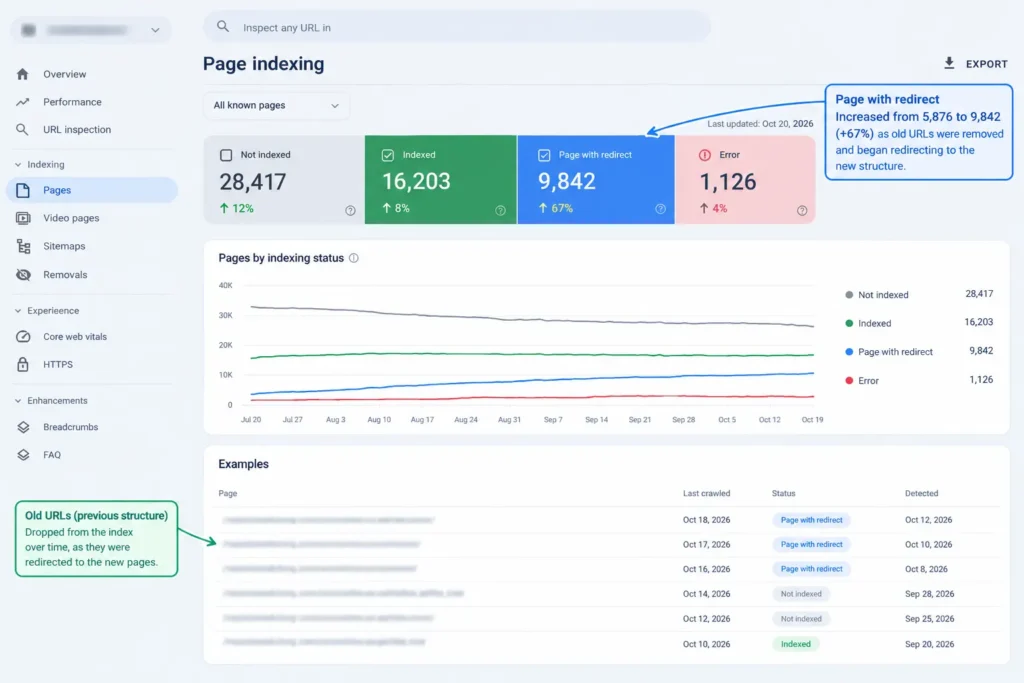Click the green Indexed legend dot
The height and width of the screenshot is (683, 1024).
pyautogui.click(x=849, y=323)
